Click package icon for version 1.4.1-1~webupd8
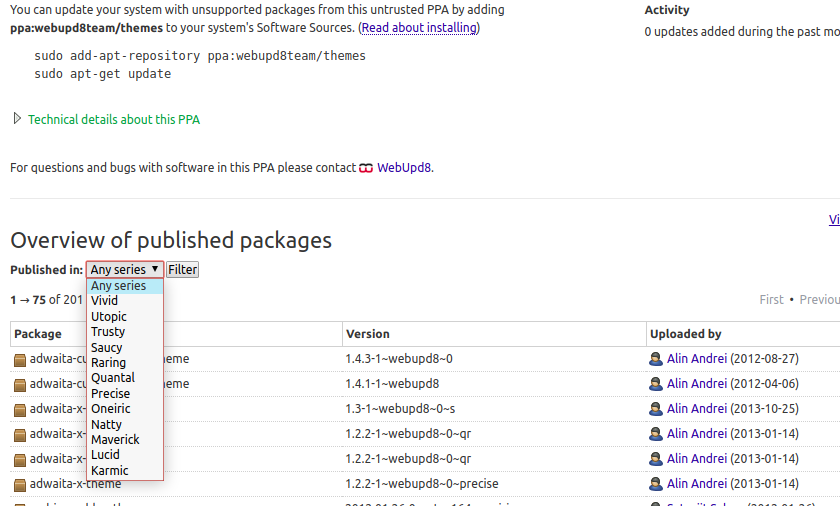Screen dimensions: 840x506 click(x=20, y=385)
